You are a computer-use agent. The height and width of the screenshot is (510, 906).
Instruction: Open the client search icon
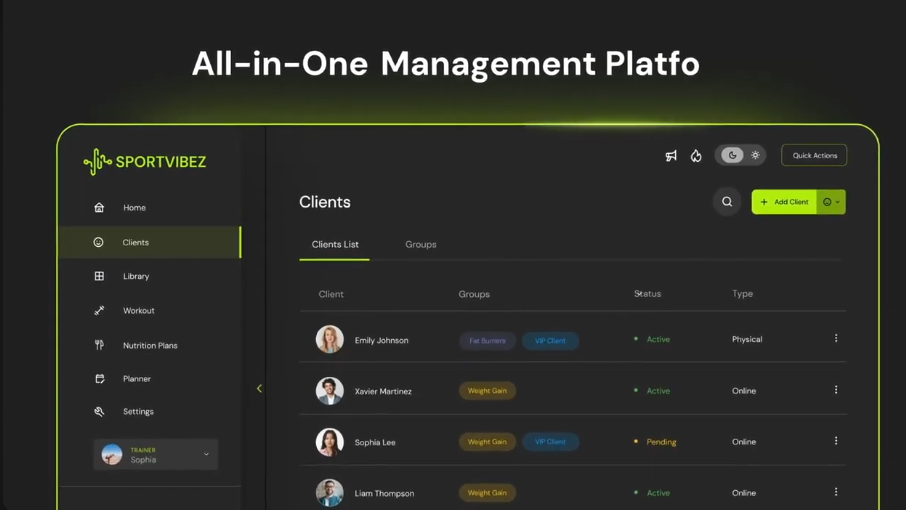[727, 202]
